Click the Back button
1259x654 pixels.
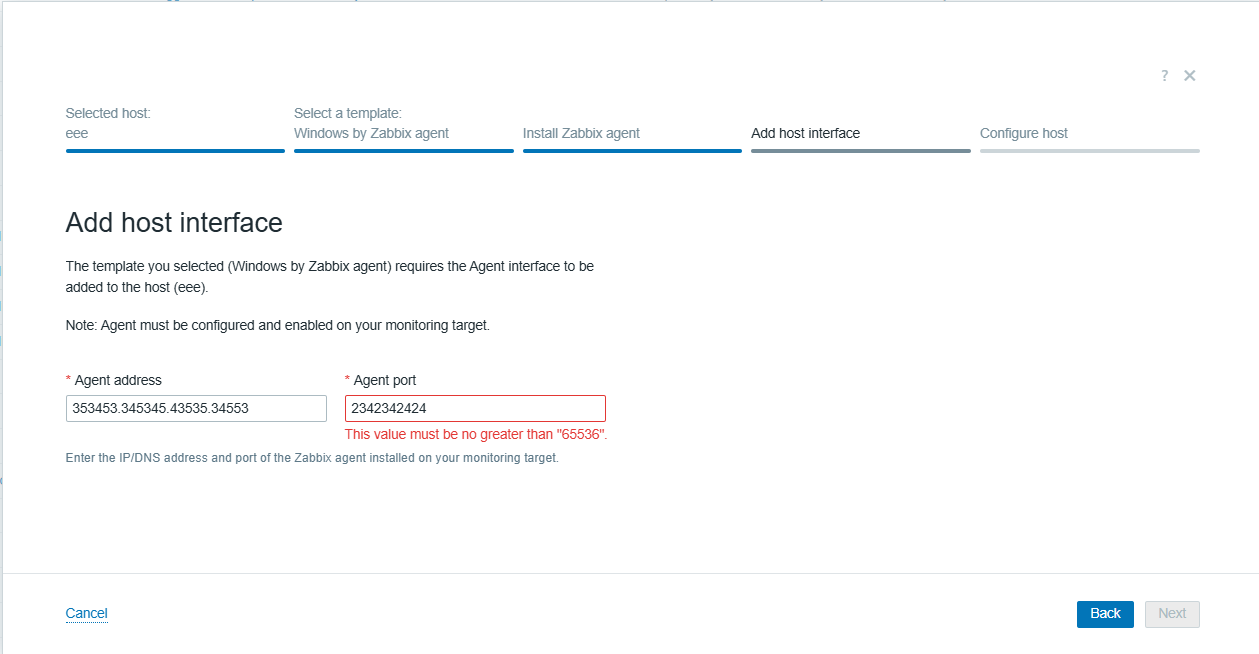click(1105, 614)
